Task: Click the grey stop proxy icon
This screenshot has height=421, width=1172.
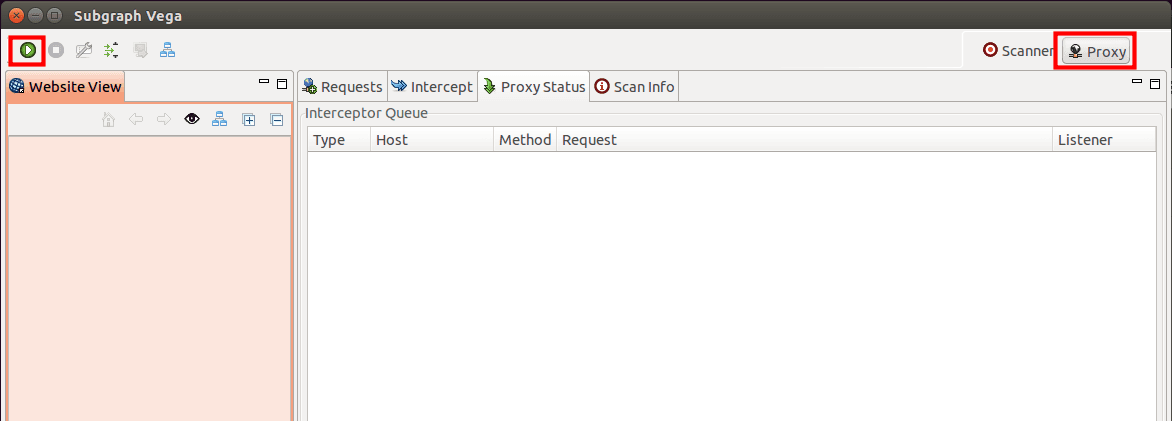Action: click(x=56, y=51)
